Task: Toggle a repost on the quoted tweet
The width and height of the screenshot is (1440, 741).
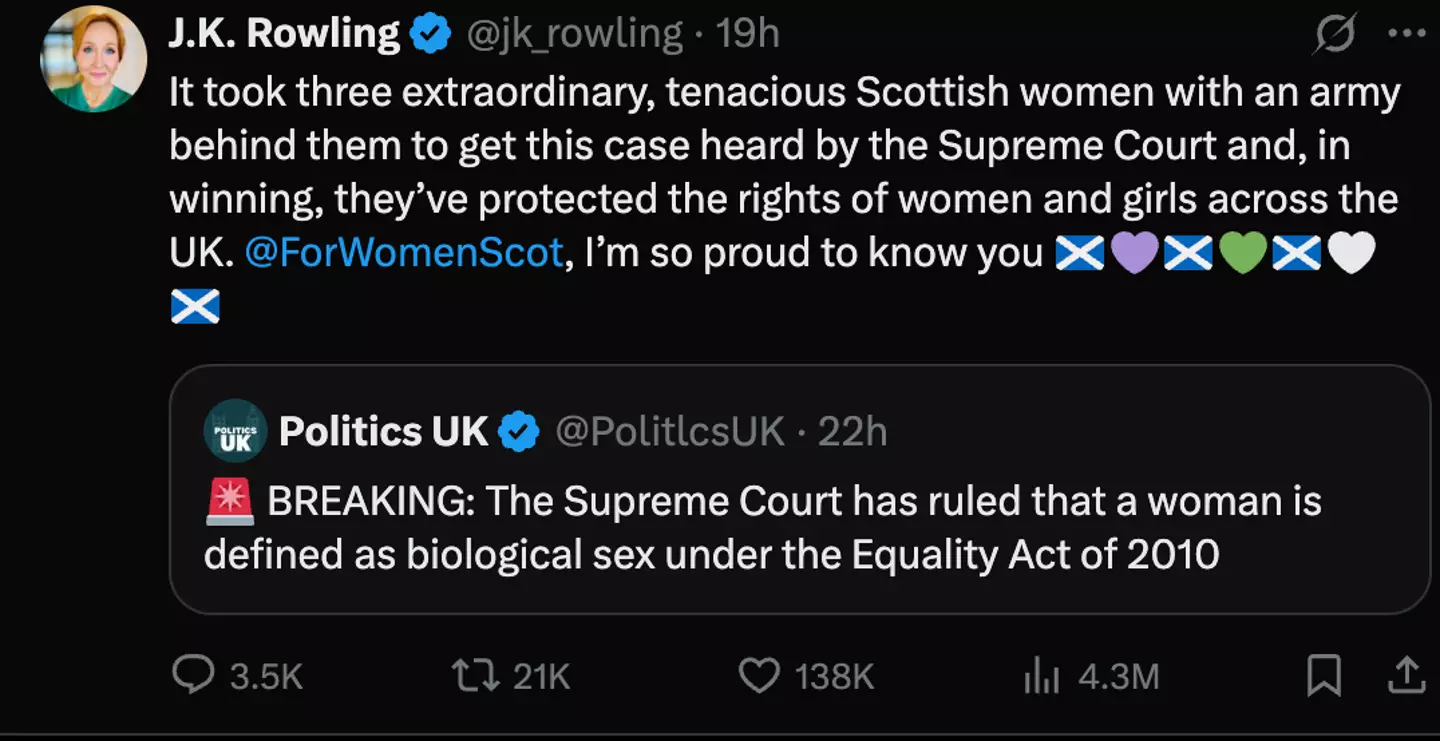Action: click(470, 677)
